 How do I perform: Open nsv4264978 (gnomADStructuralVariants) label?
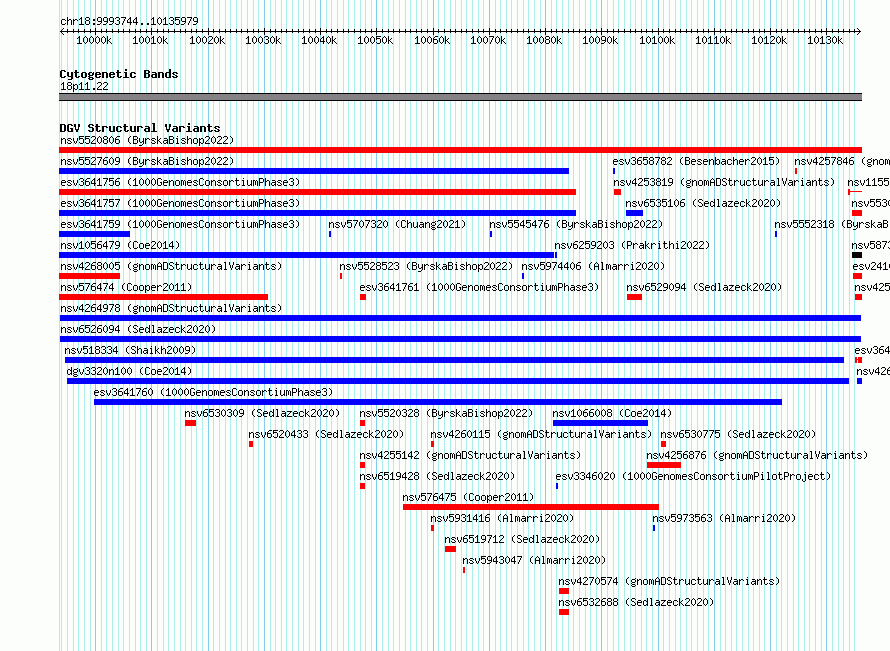171,308
